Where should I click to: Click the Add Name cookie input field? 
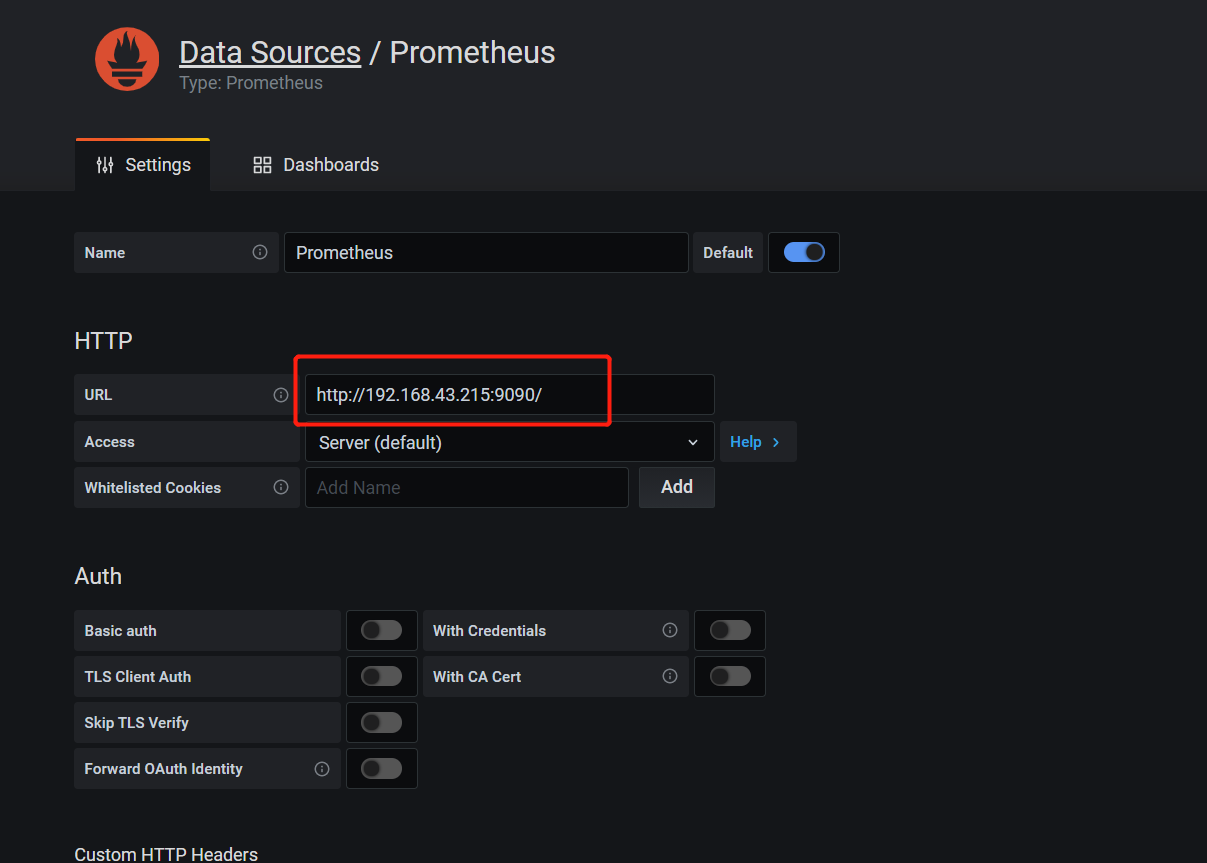(x=467, y=487)
